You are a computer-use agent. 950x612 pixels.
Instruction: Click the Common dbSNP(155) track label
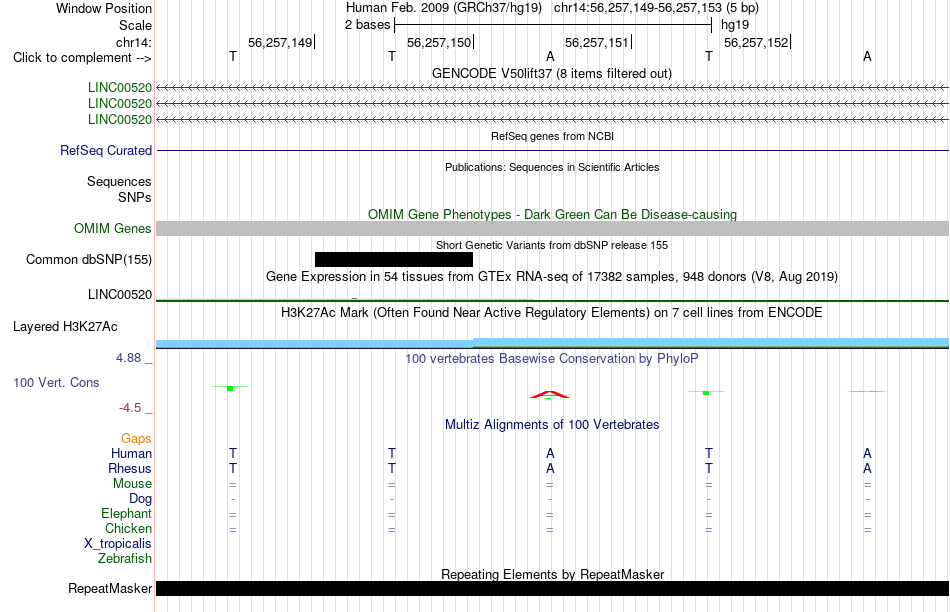[89, 259]
